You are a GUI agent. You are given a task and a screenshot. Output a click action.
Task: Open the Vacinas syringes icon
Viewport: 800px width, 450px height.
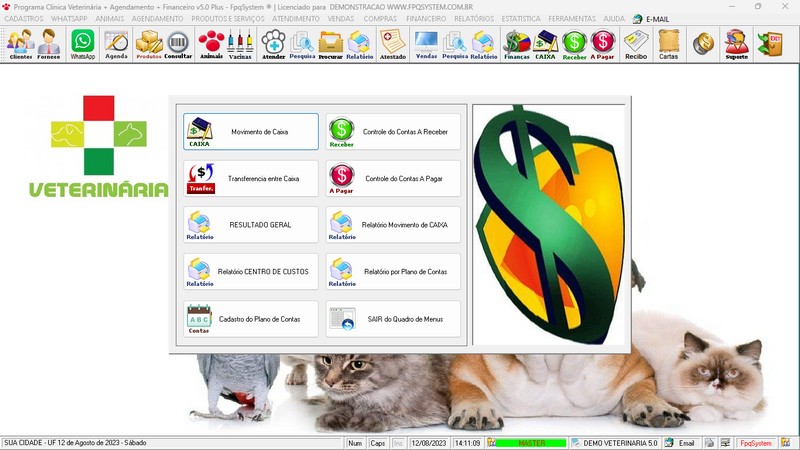click(x=240, y=44)
